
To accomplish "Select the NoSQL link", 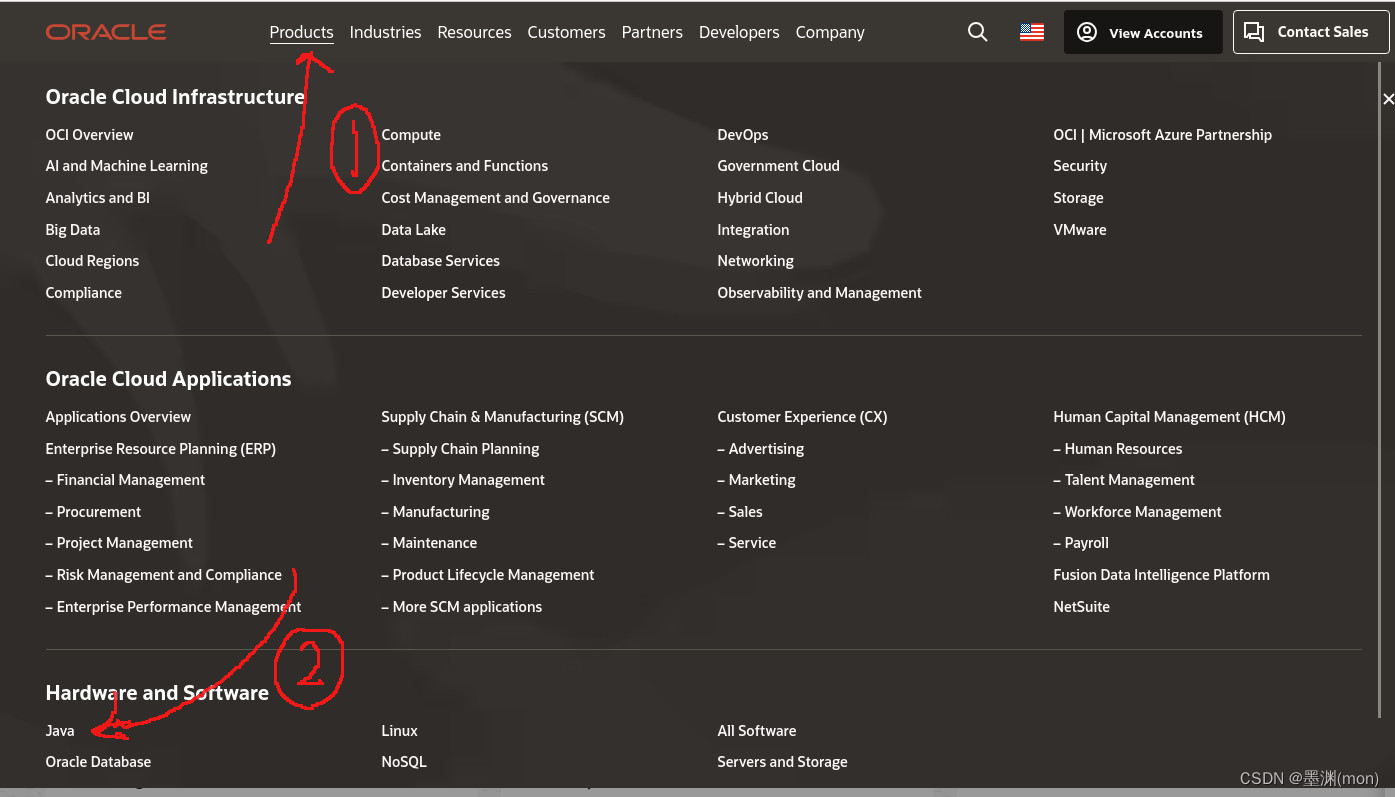I will tap(404, 762).
